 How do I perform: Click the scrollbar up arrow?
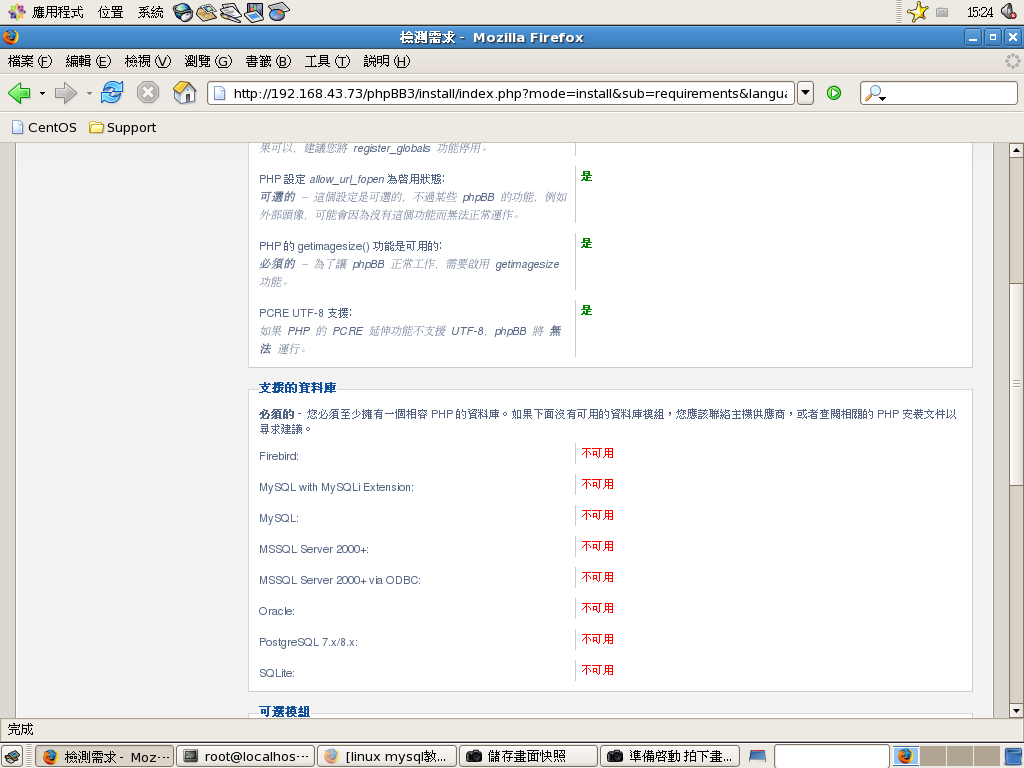(1016, 150)
